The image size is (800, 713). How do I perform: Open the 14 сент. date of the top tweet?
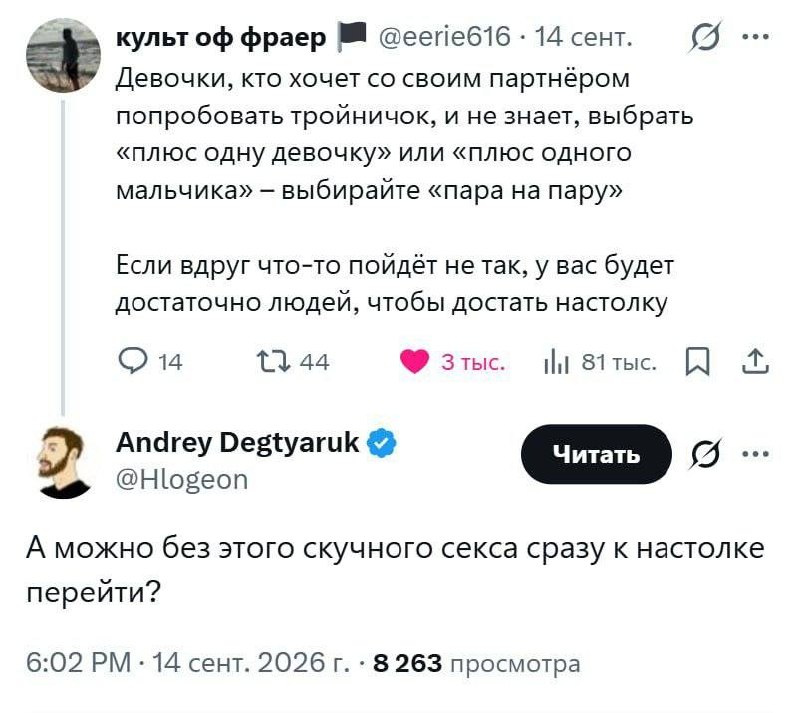point(584,37)
